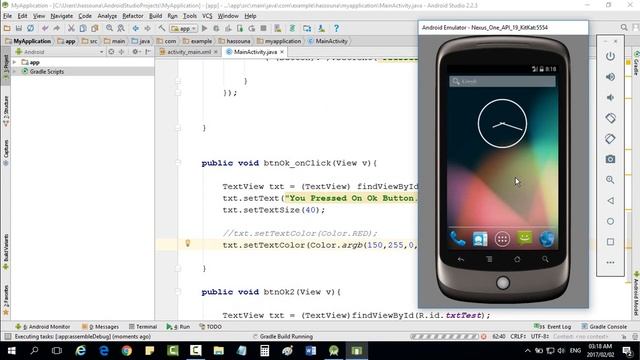Click the emulator Overview square button
640x360 pixels.
pyautogui.click(x=610, y=242)
